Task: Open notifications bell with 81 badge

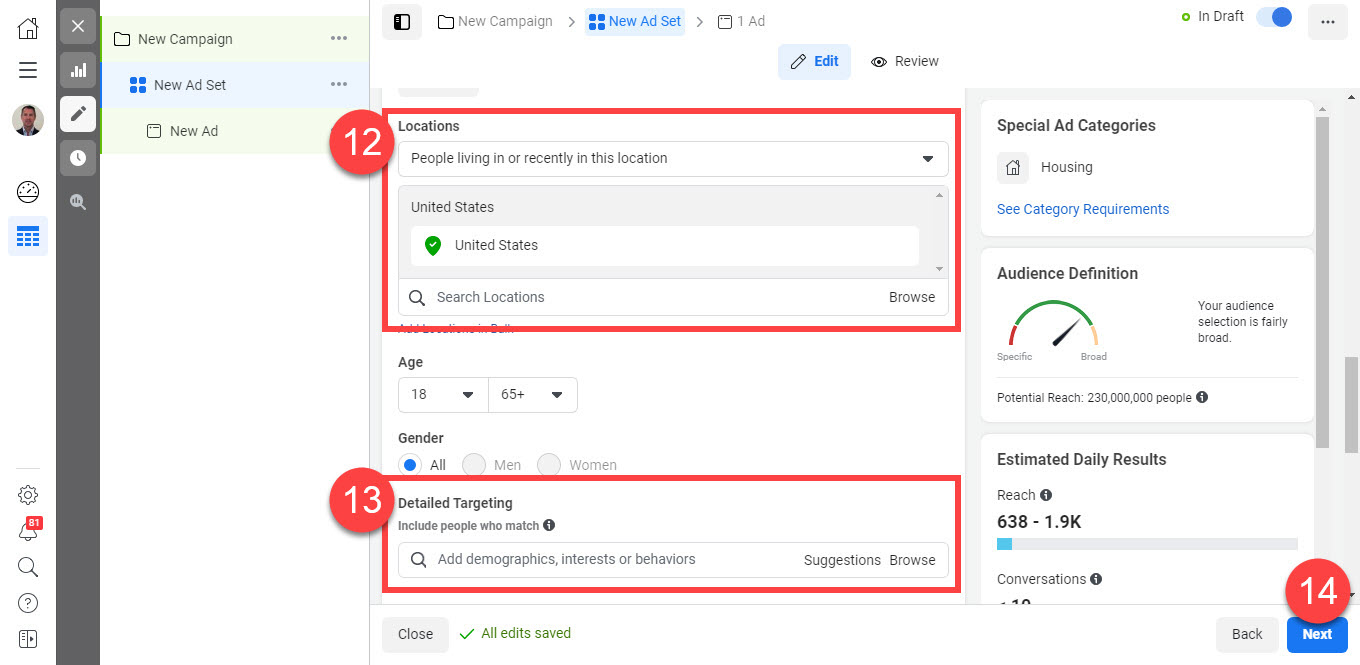Action: (28, 531)
